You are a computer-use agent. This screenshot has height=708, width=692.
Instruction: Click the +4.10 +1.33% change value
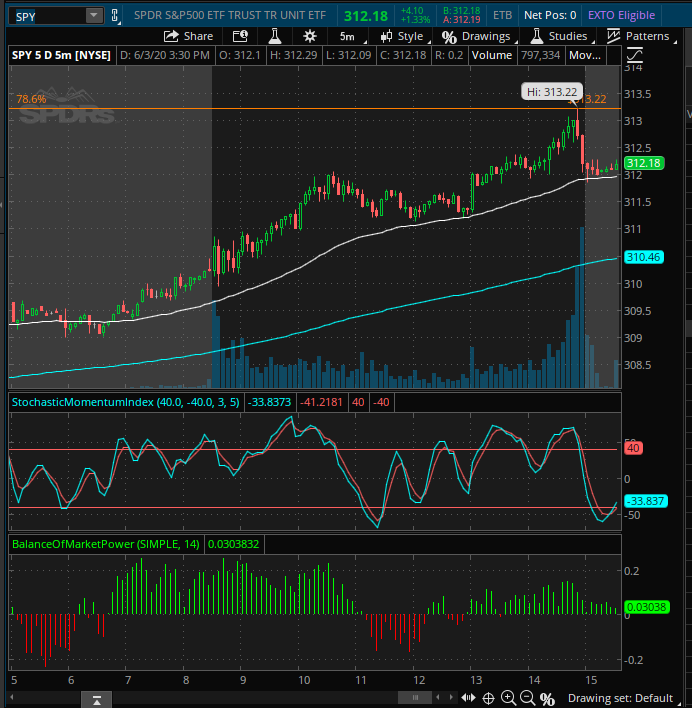(x=415, y=15)
